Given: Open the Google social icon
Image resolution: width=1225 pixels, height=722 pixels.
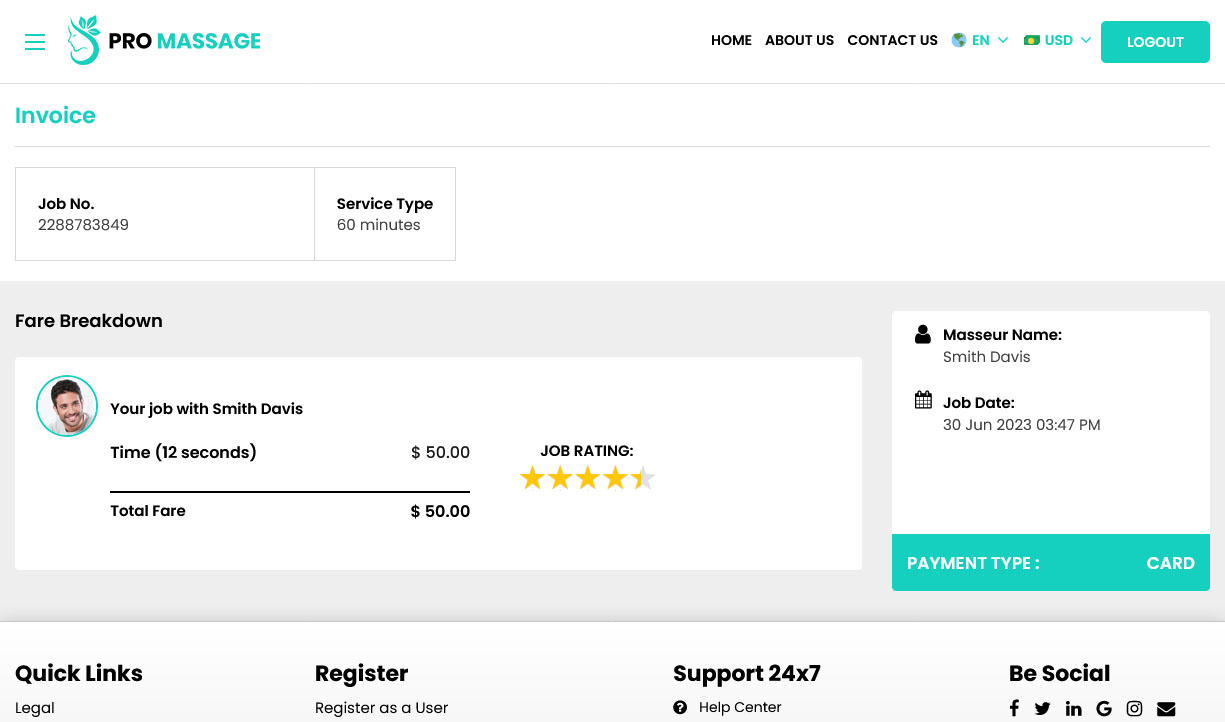Looking at the screenshot, I should [x=1104, y=708].
